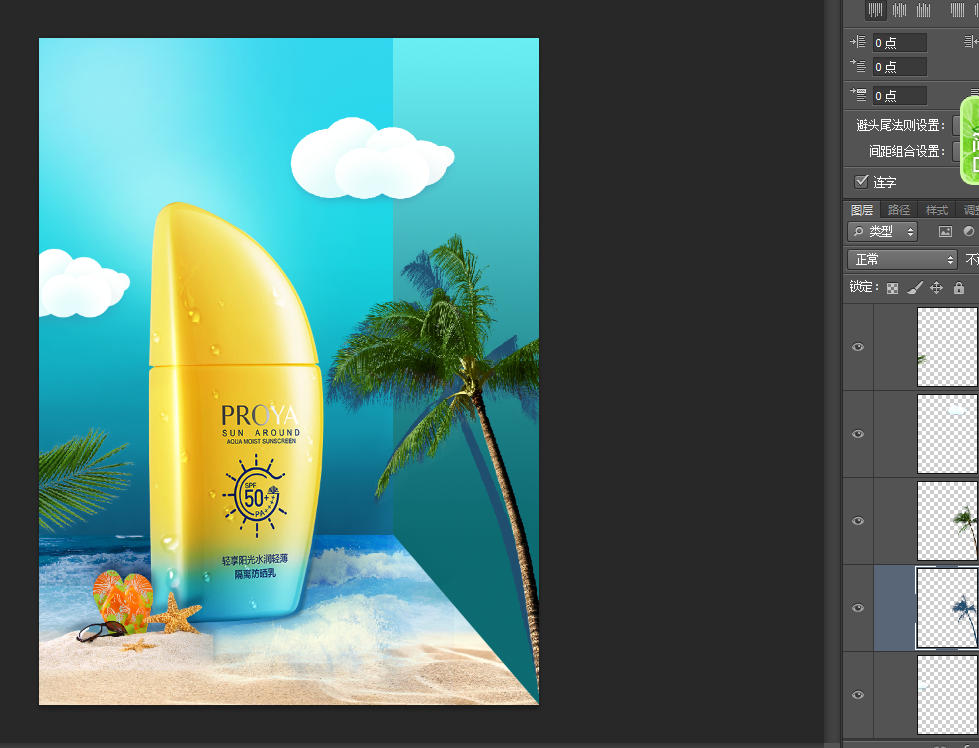Switch to the 路径 paths tab
Screen dimensions: 979x748
pyautogui.click(x=898, y=210)
